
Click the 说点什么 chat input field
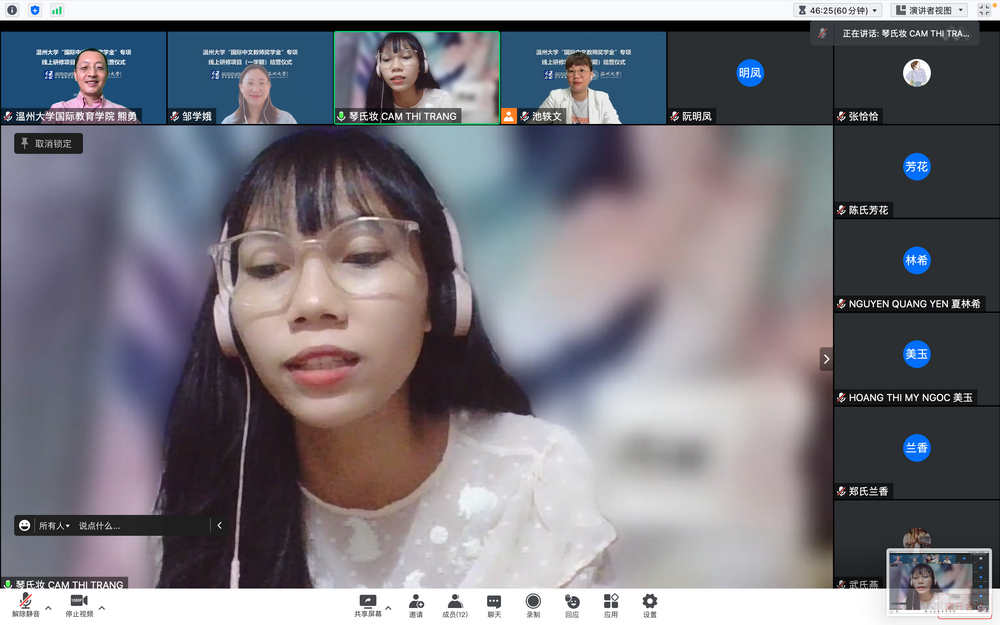[140, 525]
